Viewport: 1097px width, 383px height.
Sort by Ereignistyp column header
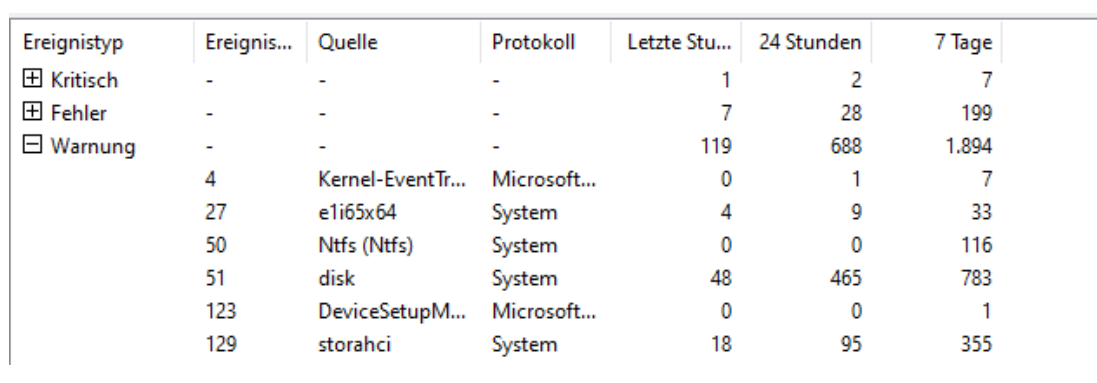click(73, 42)
